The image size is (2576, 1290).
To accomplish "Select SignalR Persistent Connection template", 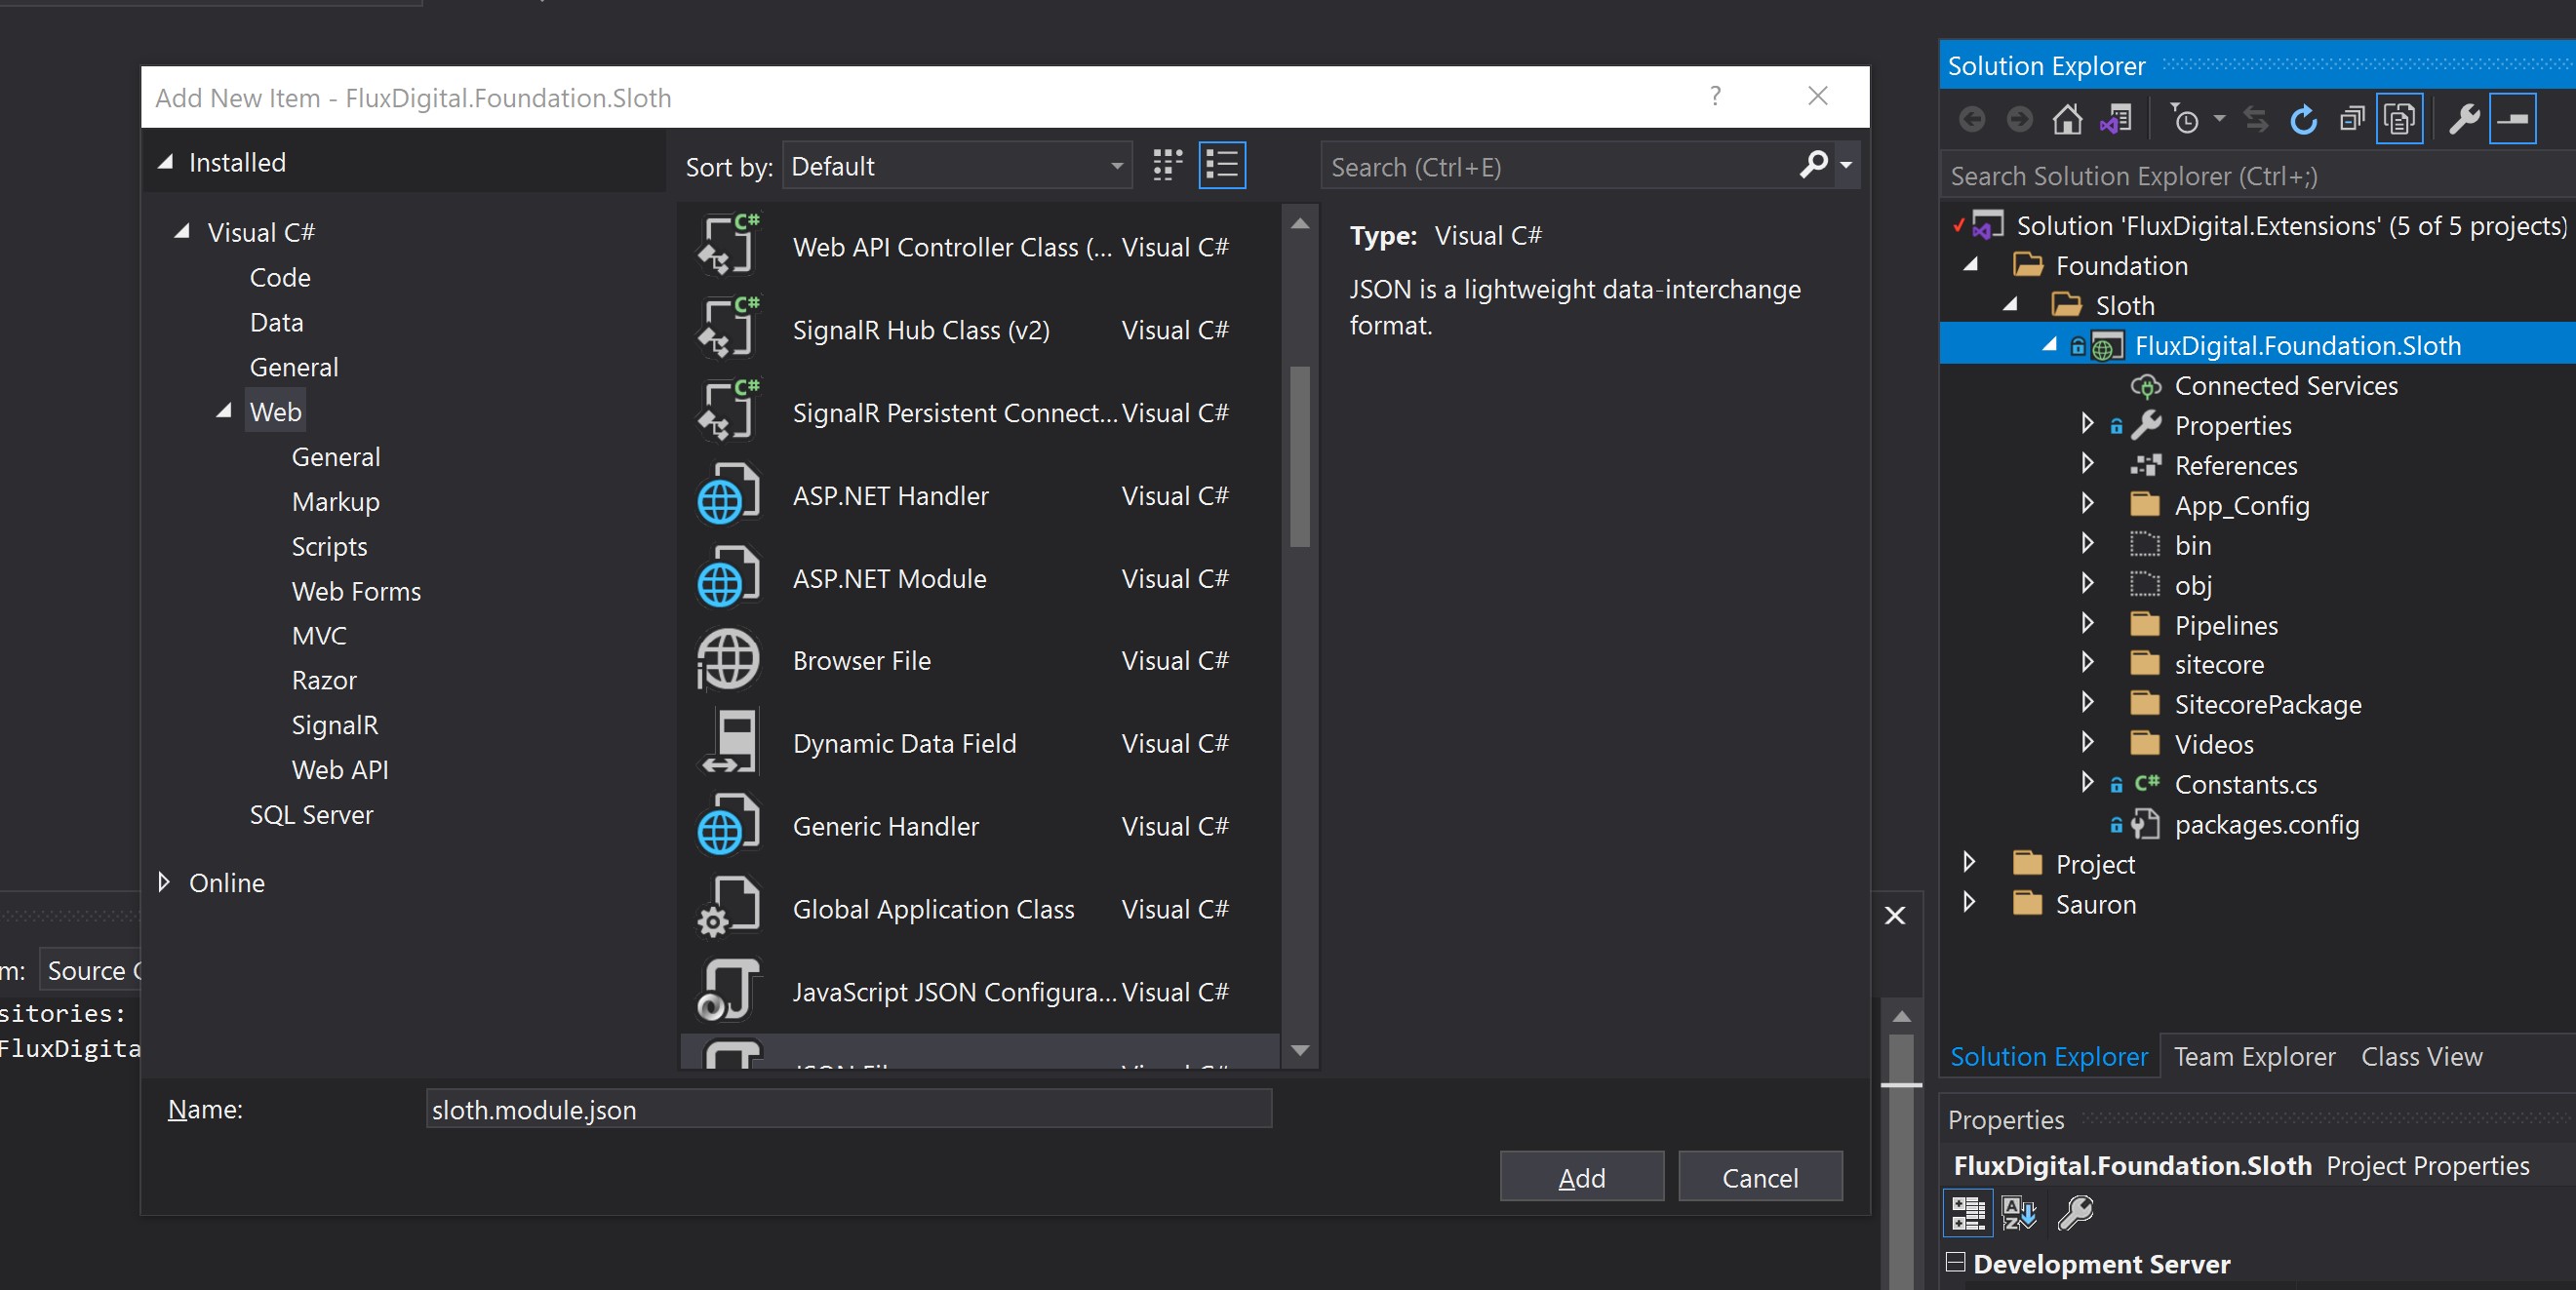I will (x=980, y=413).
